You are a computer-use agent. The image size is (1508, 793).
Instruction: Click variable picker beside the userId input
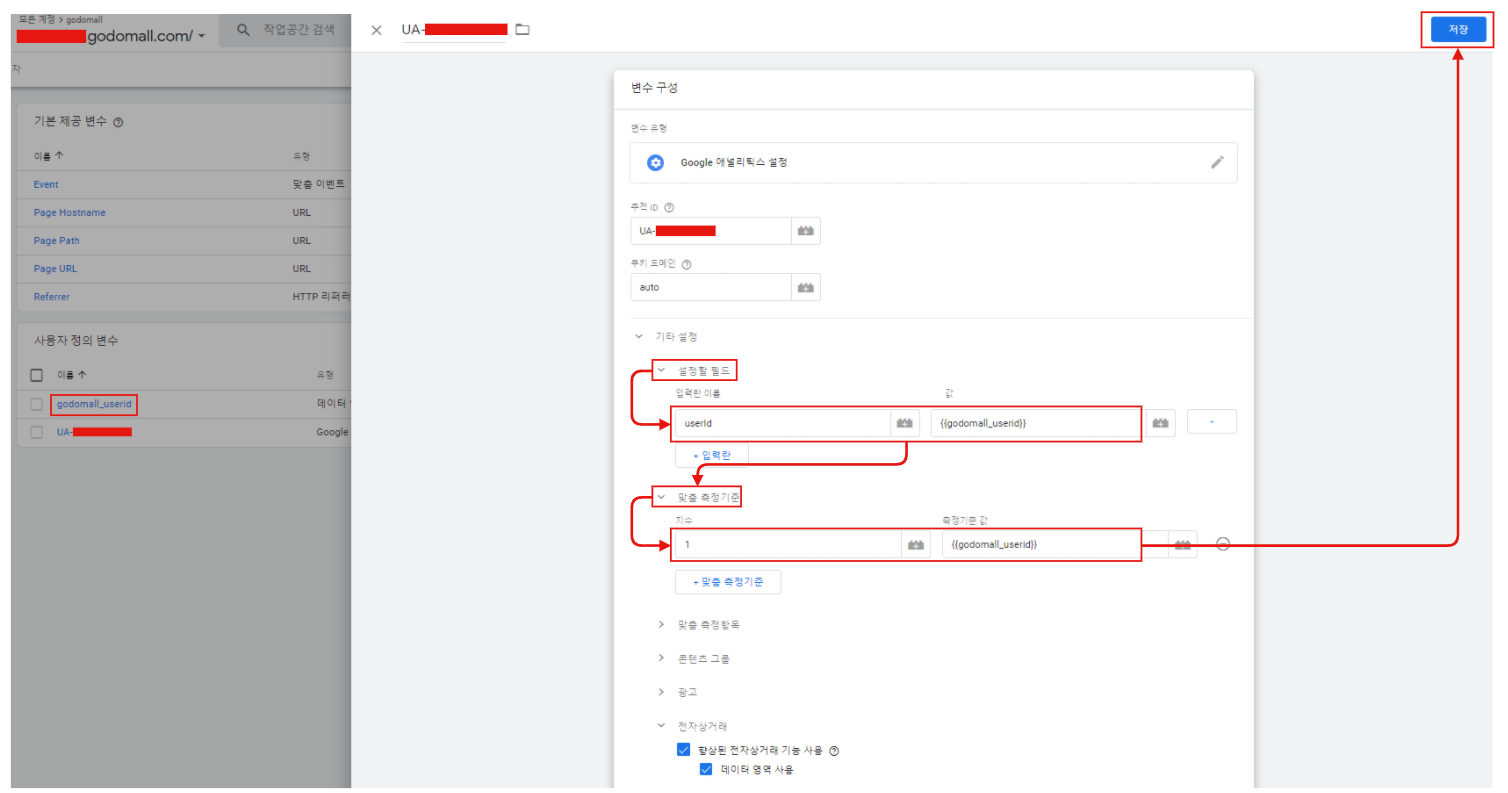[x=905, y=423]
